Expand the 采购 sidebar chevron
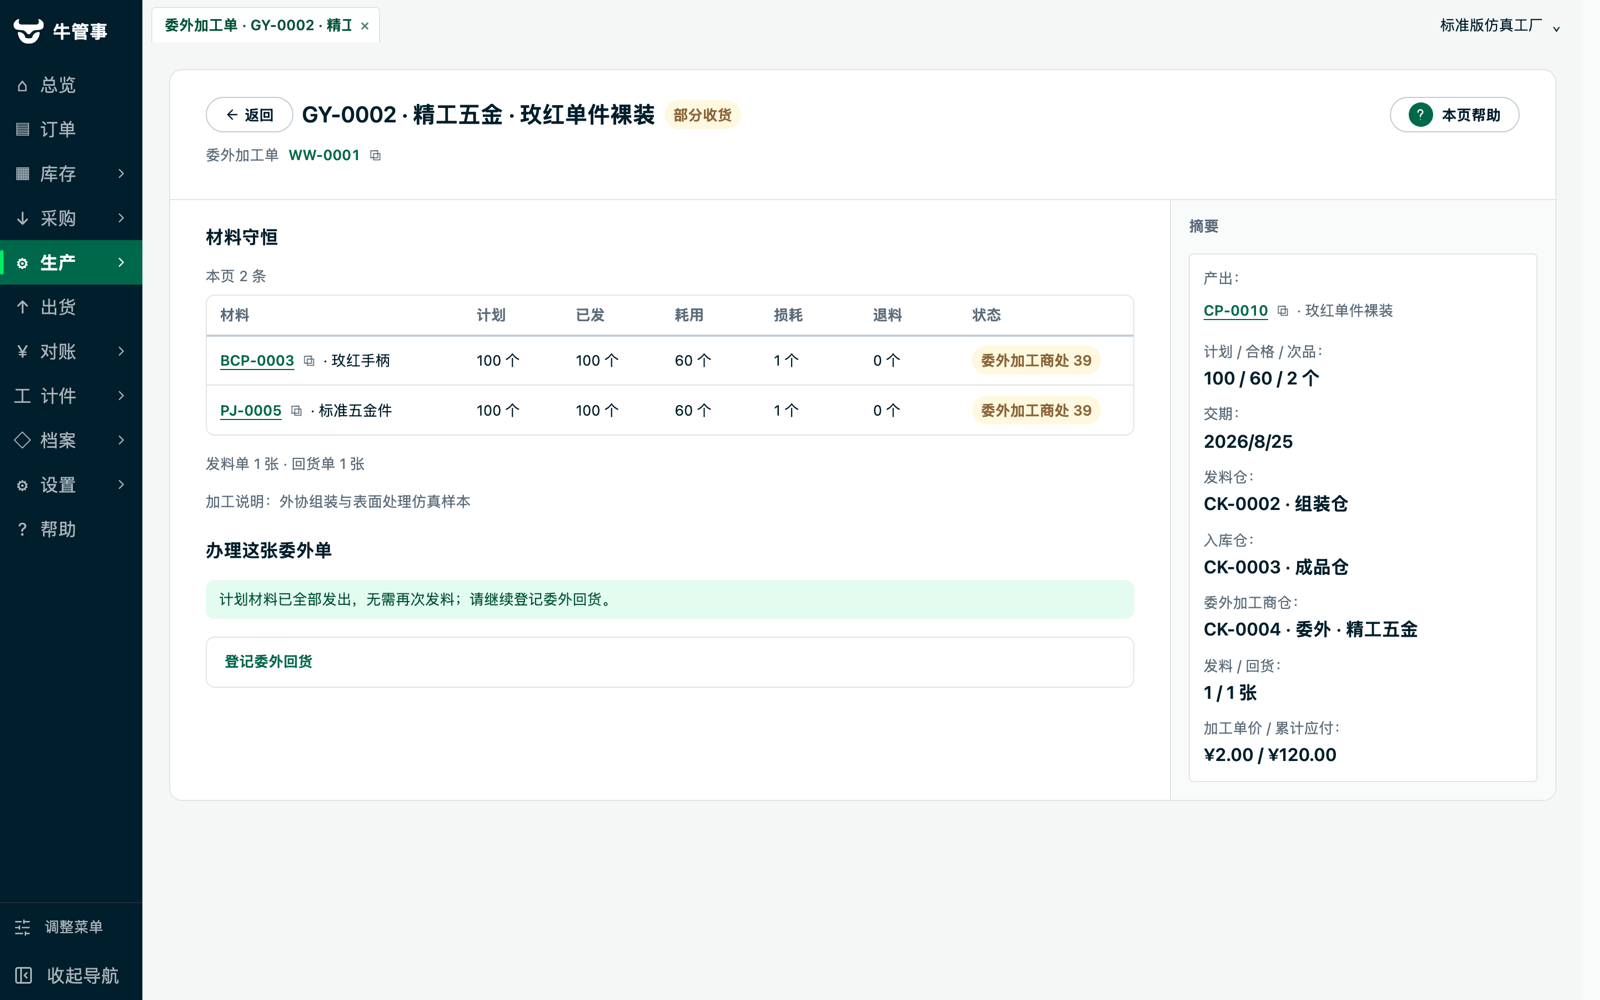The width and height of the screenshot is (1600, 1000). coord(121,218)
